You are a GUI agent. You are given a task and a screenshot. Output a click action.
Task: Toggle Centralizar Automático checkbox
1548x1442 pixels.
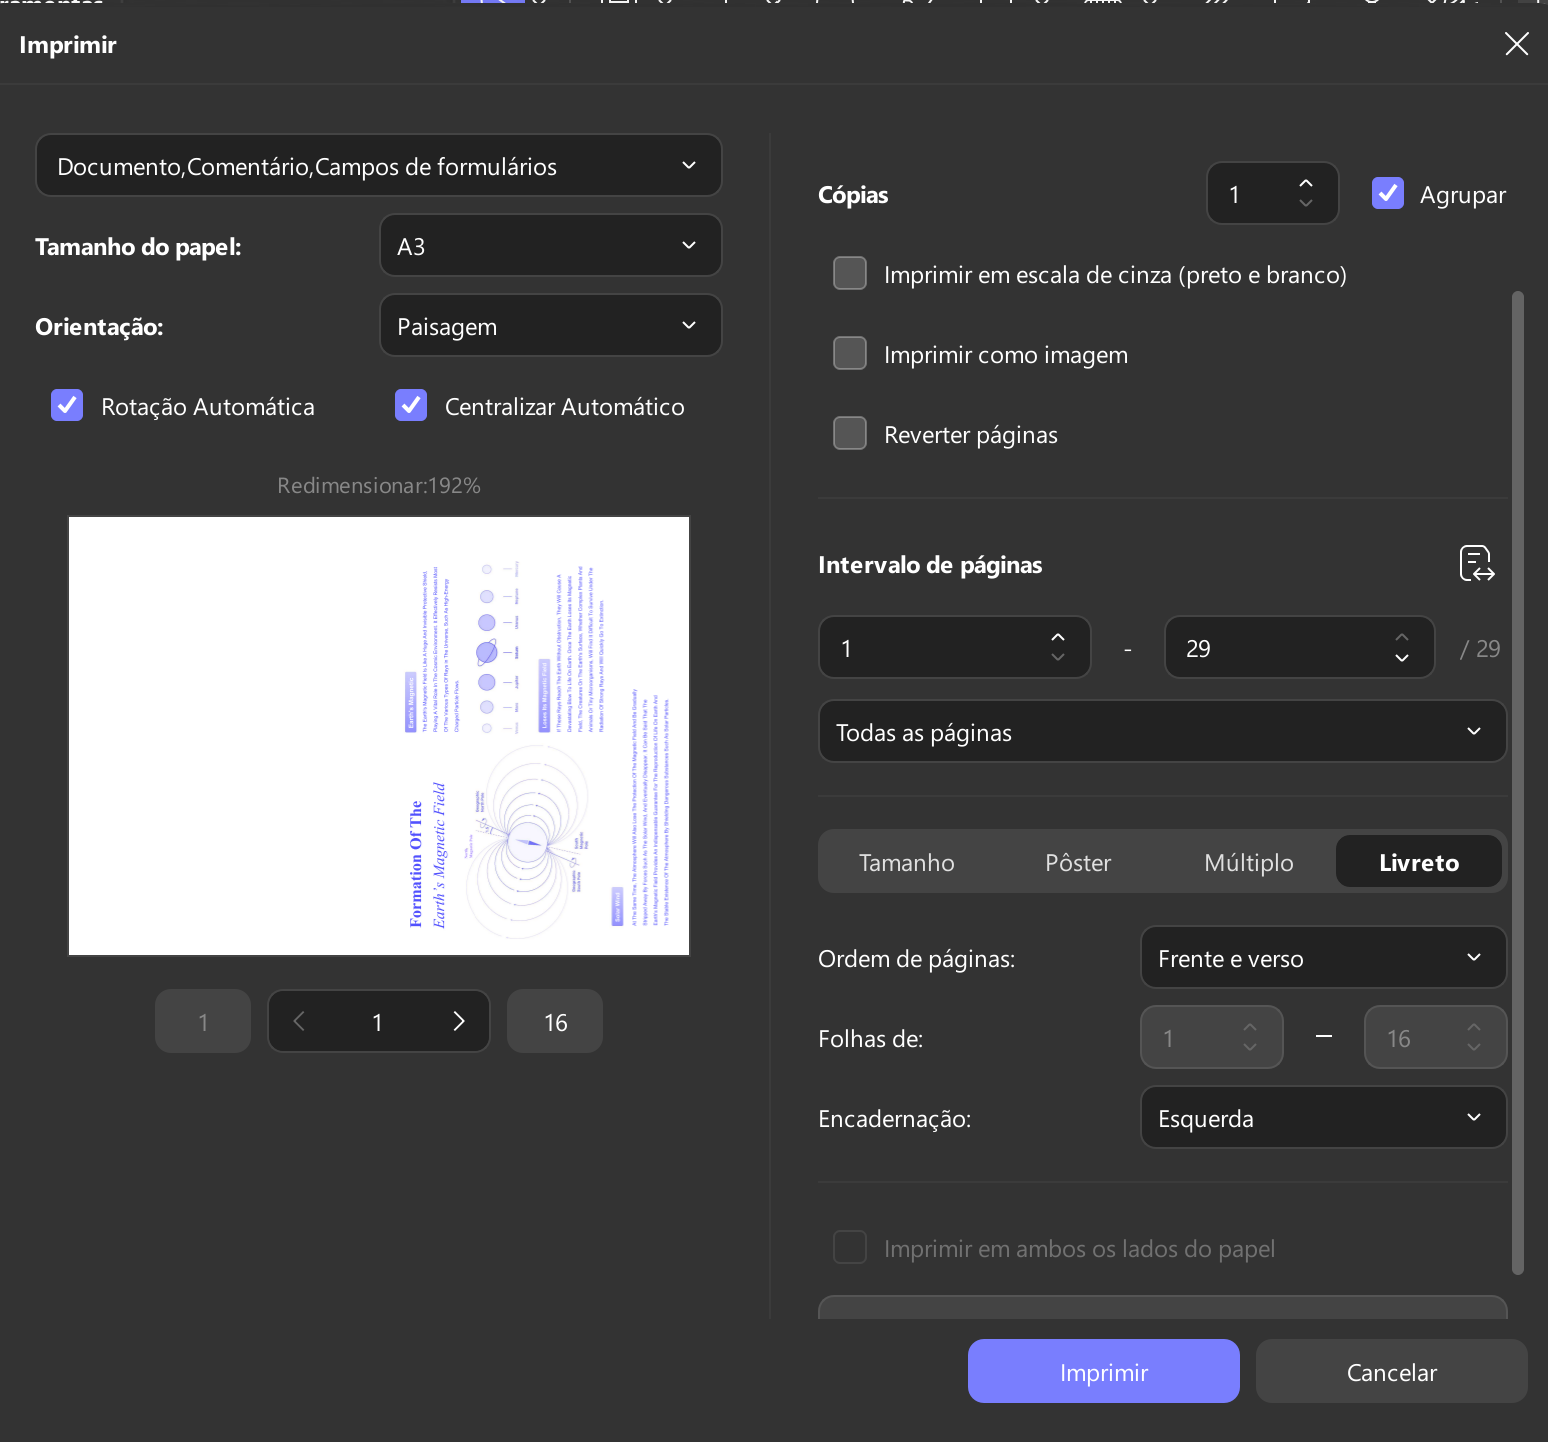(411, 405)
